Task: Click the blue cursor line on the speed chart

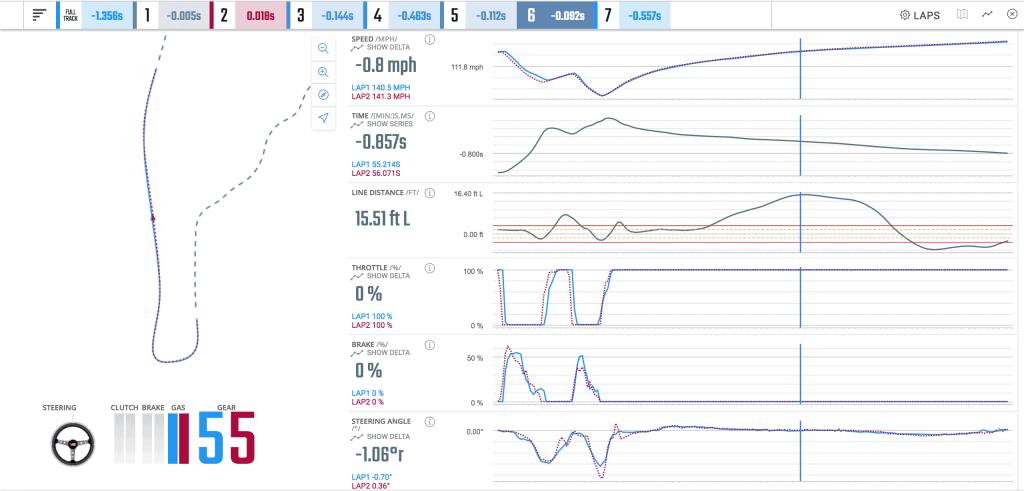Action: click(x=801, y=69)
